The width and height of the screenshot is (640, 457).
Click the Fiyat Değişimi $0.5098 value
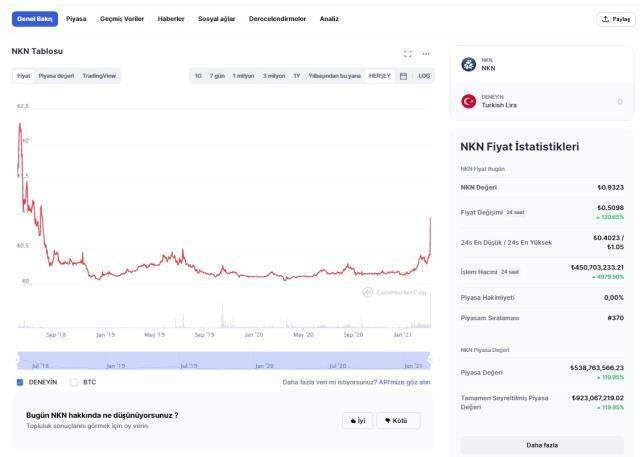[610, 208]
